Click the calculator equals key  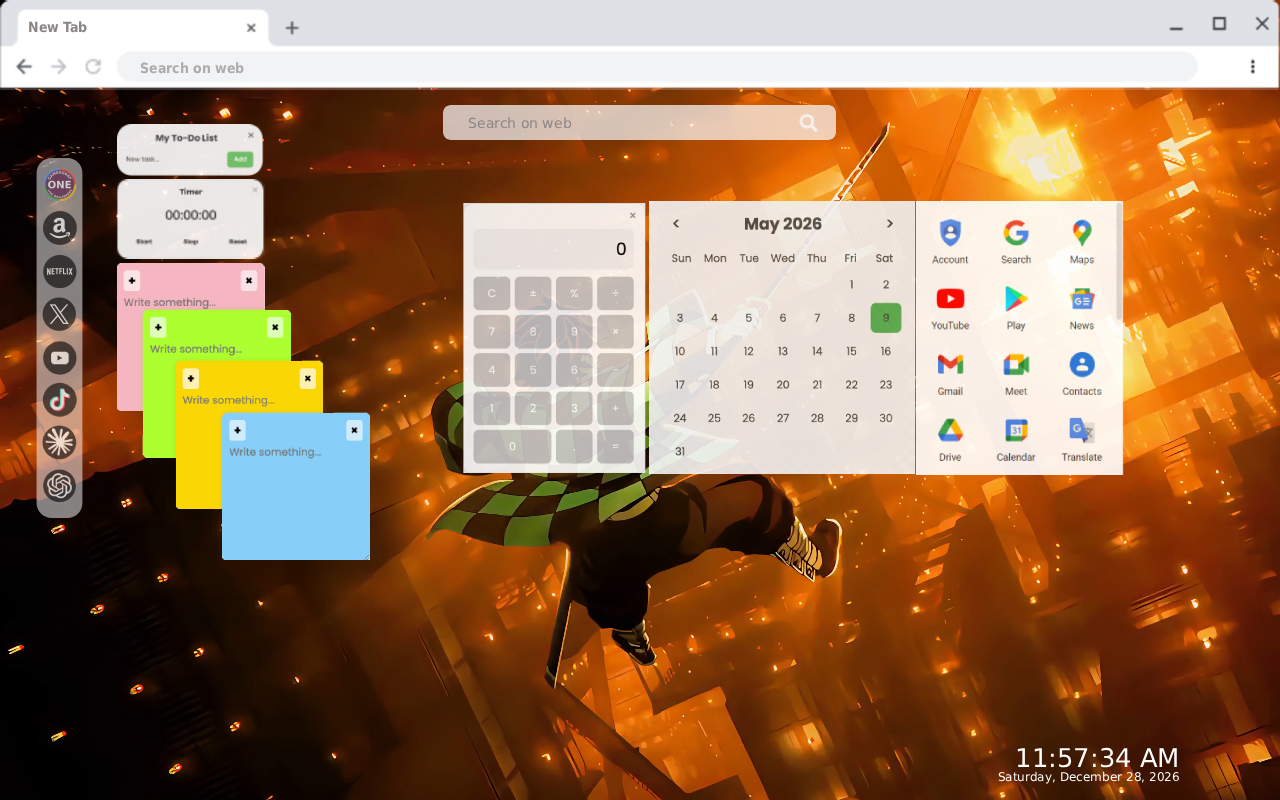point(615,447)
